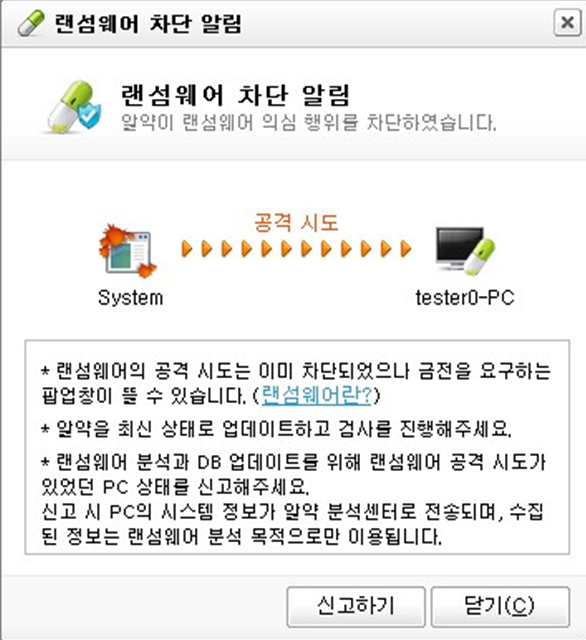Image resolution: width=586 pixels, height=640 pixels.
Task: Click the infected System window icon
Action: pyautogui.click(x=128, y=251)
